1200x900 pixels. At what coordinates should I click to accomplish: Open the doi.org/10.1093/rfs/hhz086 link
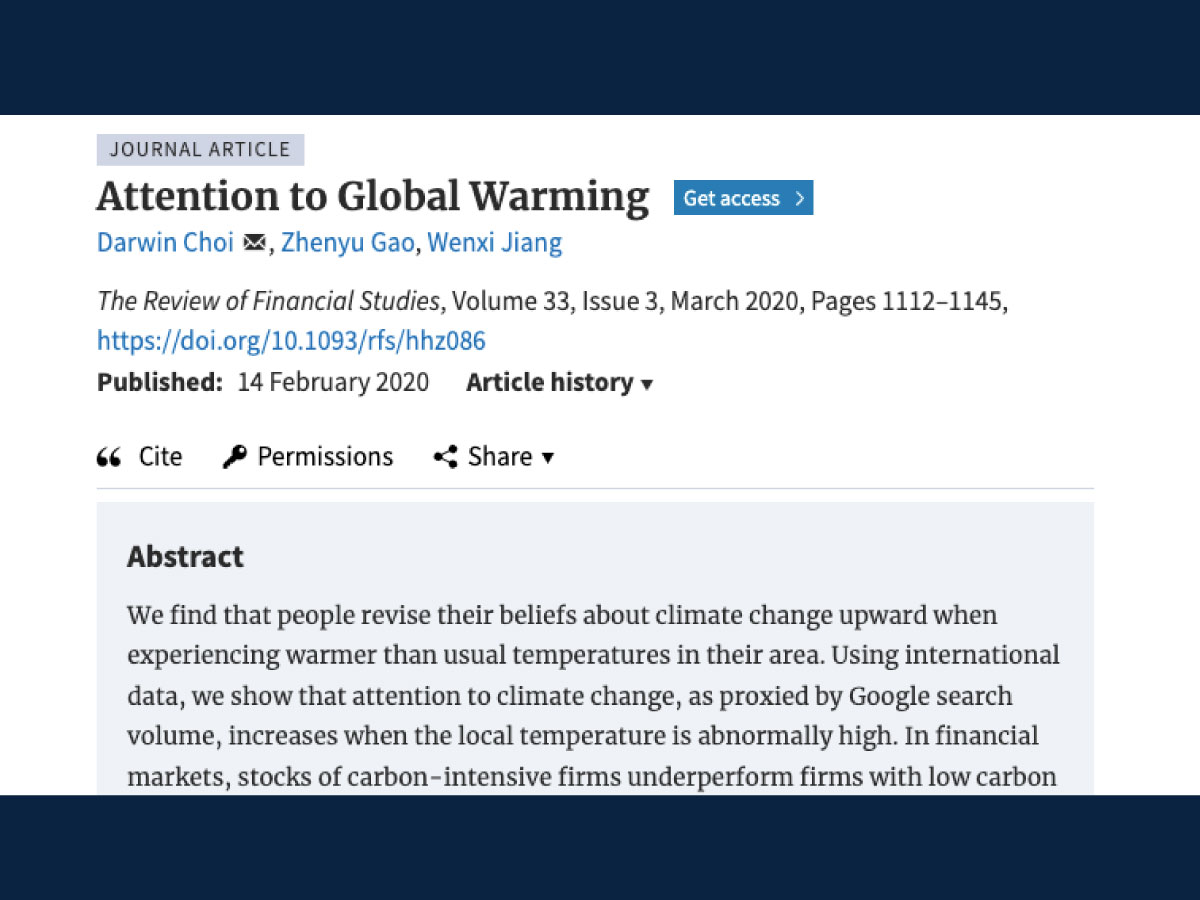(x=291, y=341)
